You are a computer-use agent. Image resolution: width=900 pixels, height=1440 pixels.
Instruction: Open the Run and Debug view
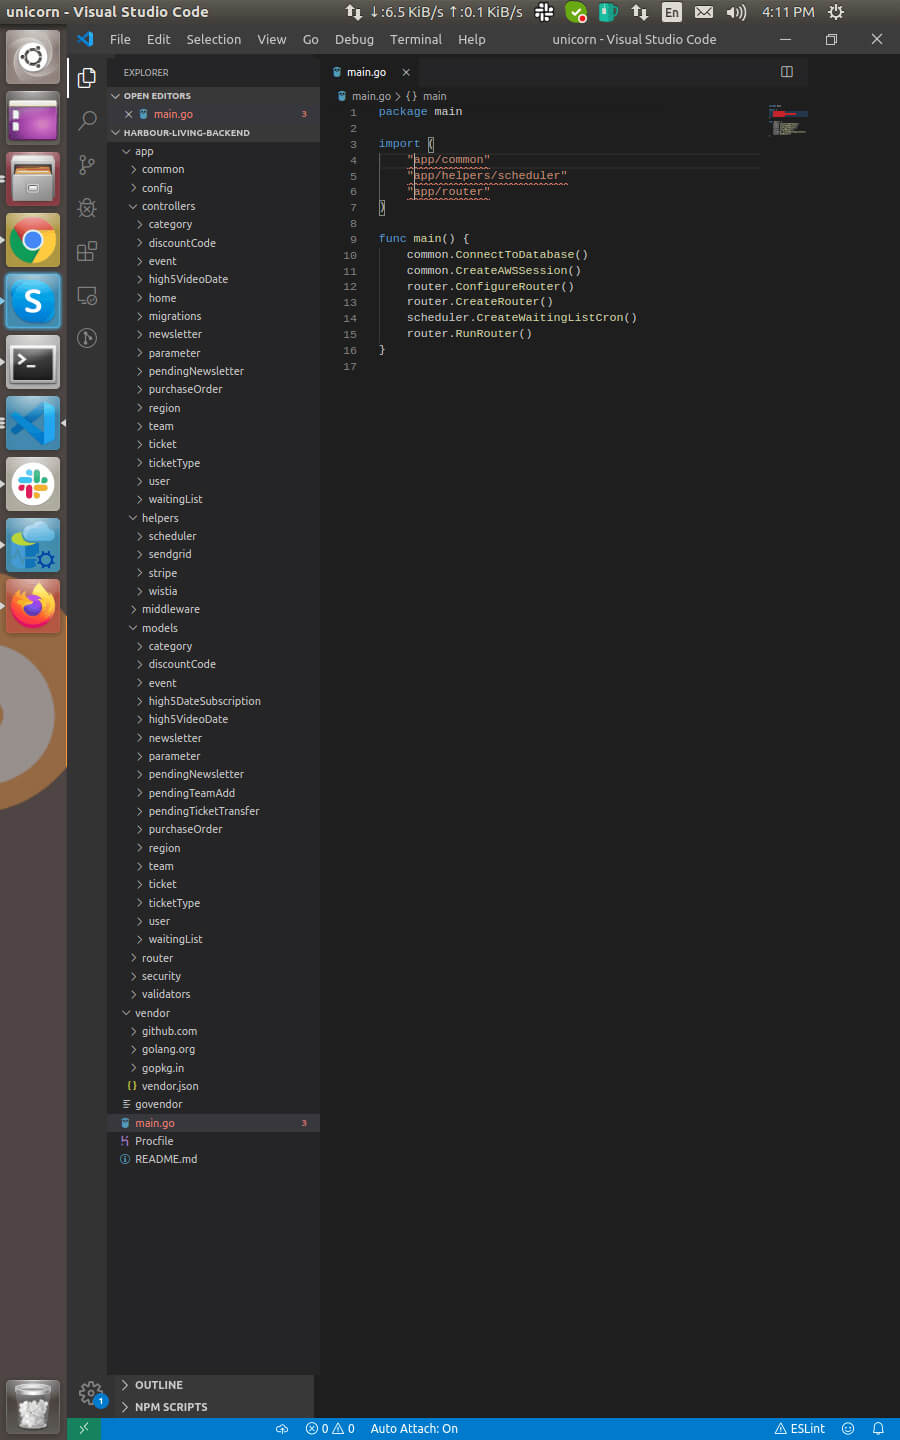87,208
